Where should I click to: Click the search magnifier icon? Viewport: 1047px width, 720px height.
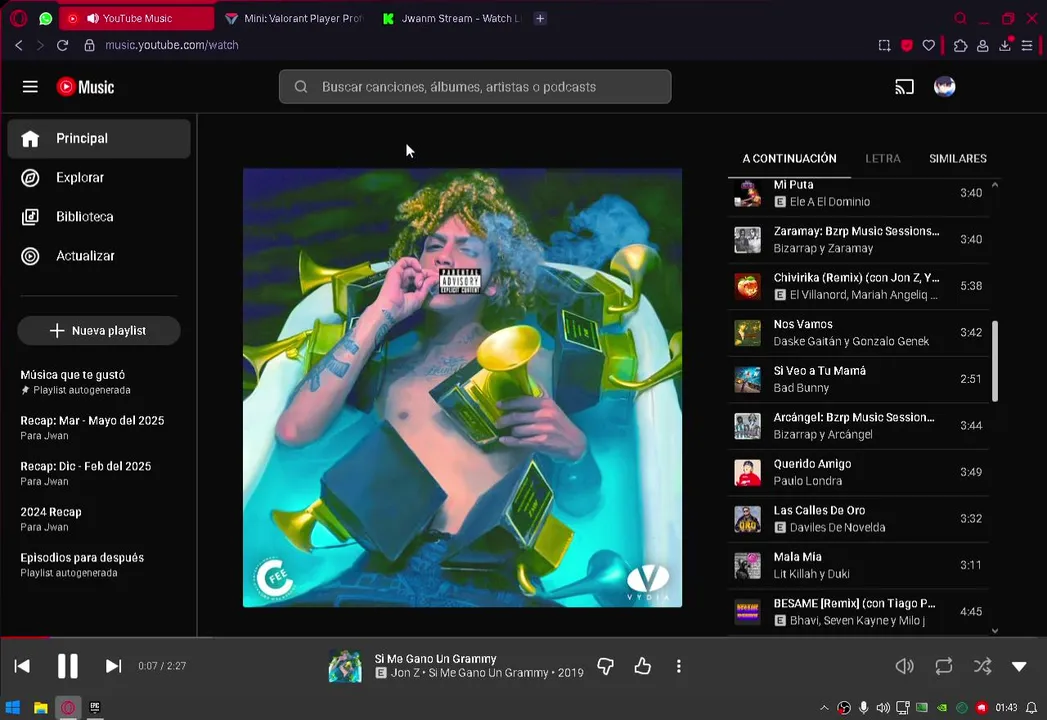pos(300,87)
